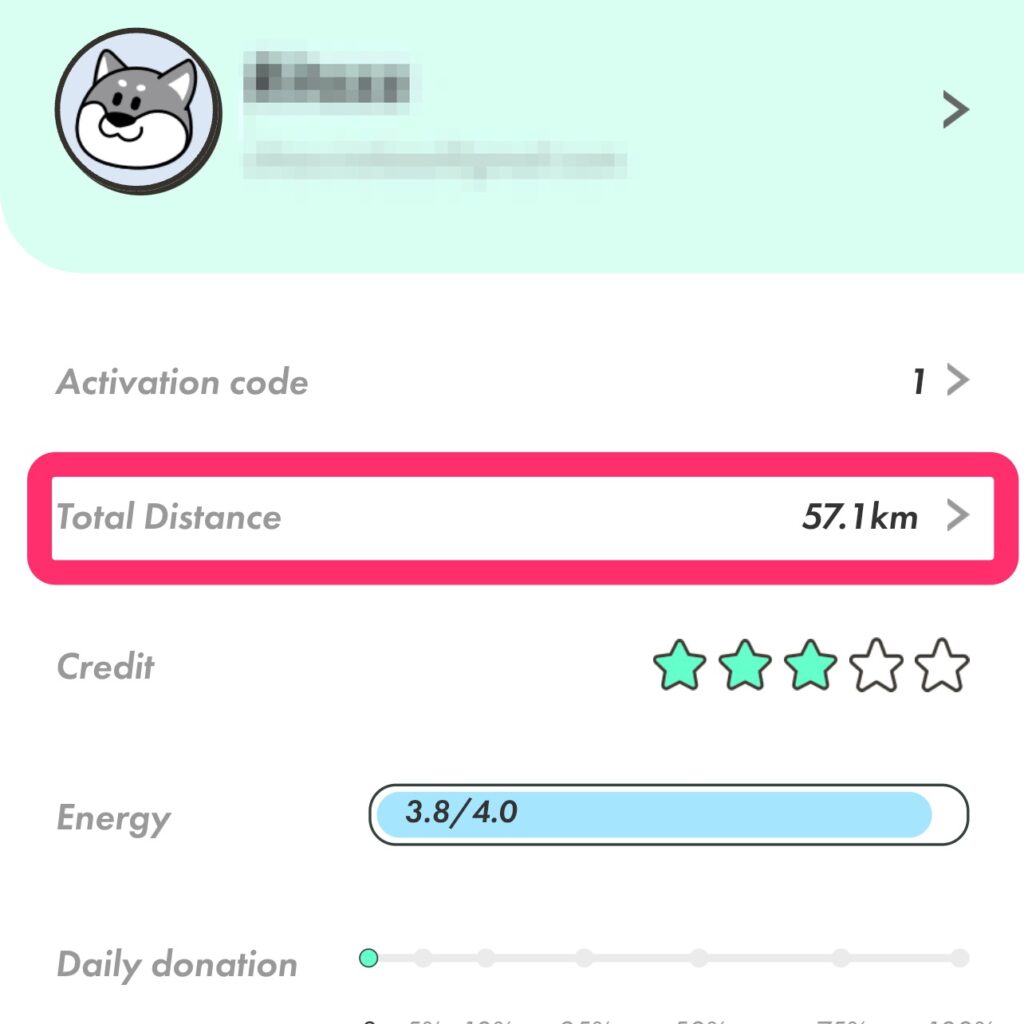Screen dimensions: 1024x1024
Task: Select the third green Credit star
Action: [x=811, y=666]
